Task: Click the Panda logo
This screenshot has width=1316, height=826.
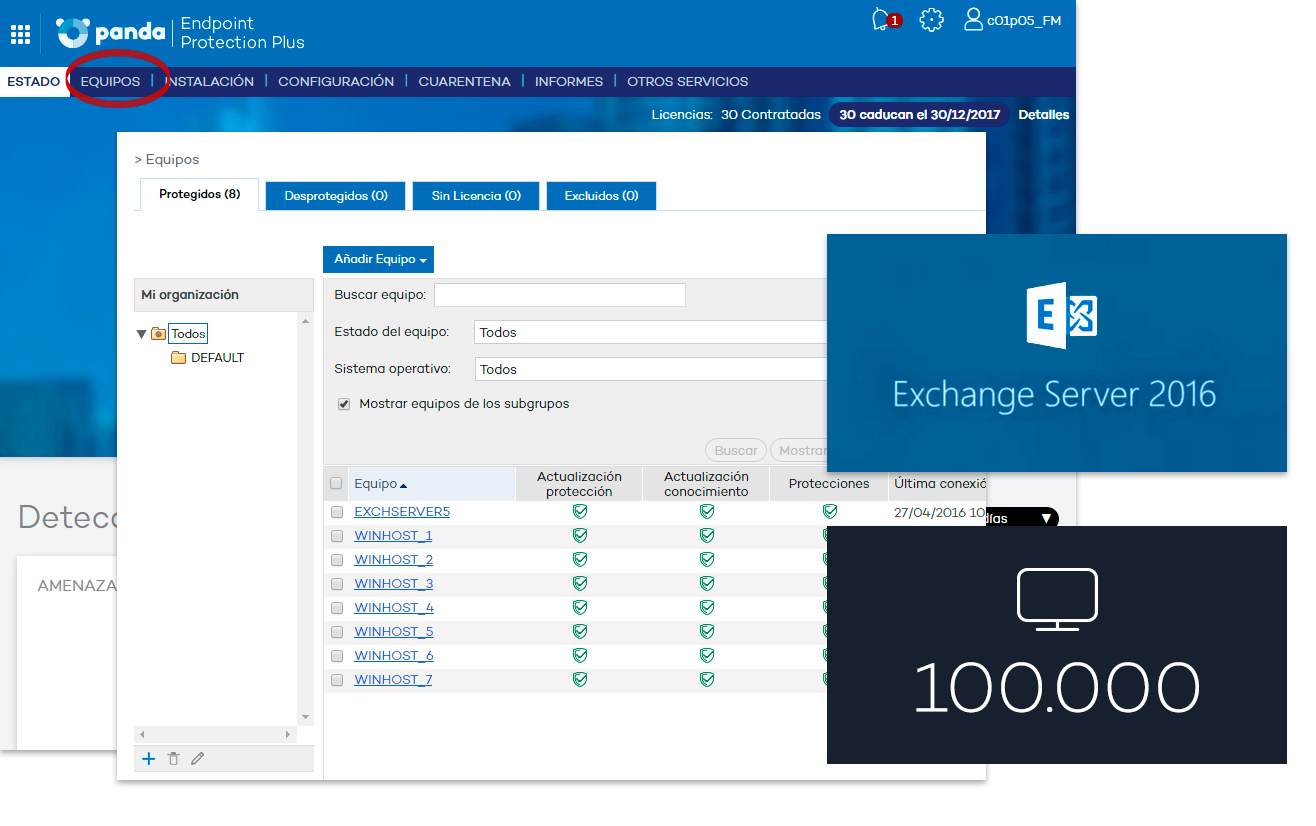Action: pyautogui.click(x=110, y=33)
